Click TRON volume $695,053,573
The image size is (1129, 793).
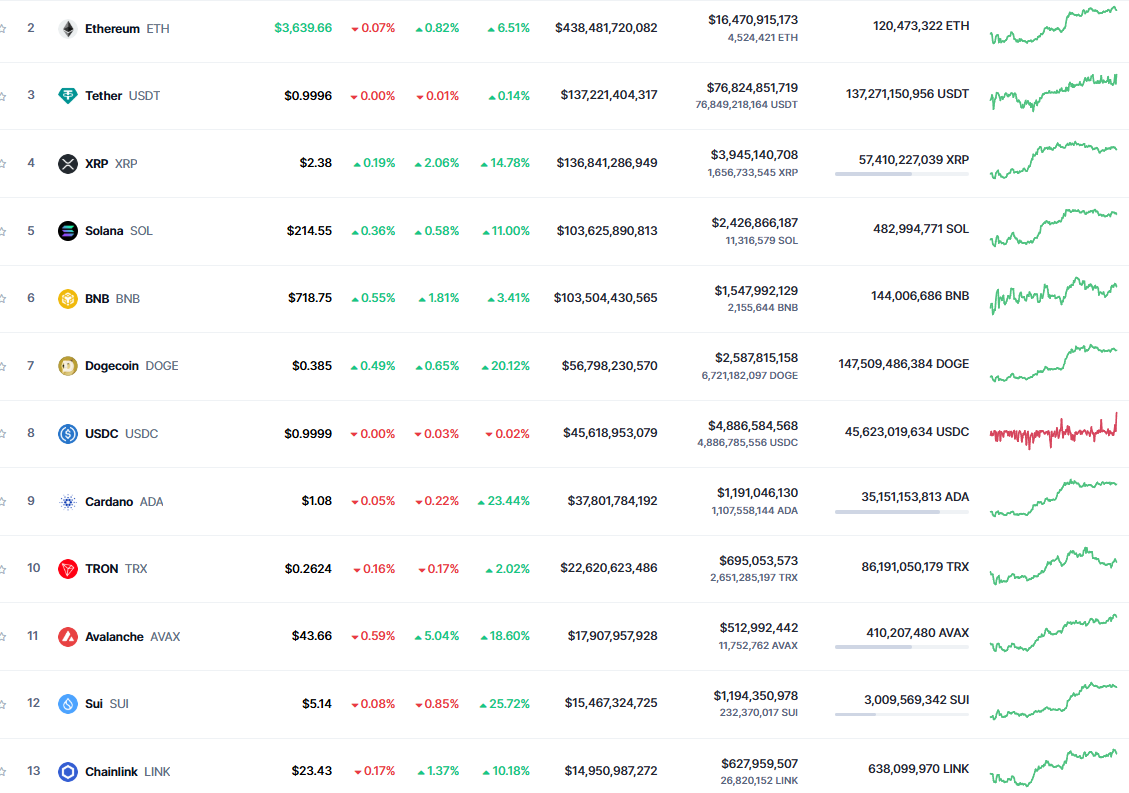(x=758, y=560)
